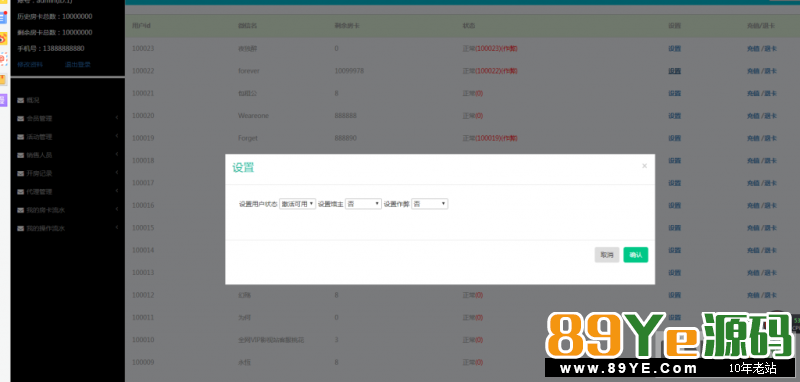This screenshot has width=800, height=382.
Task: Click user id 100013 cell
Action: (143, 273)
